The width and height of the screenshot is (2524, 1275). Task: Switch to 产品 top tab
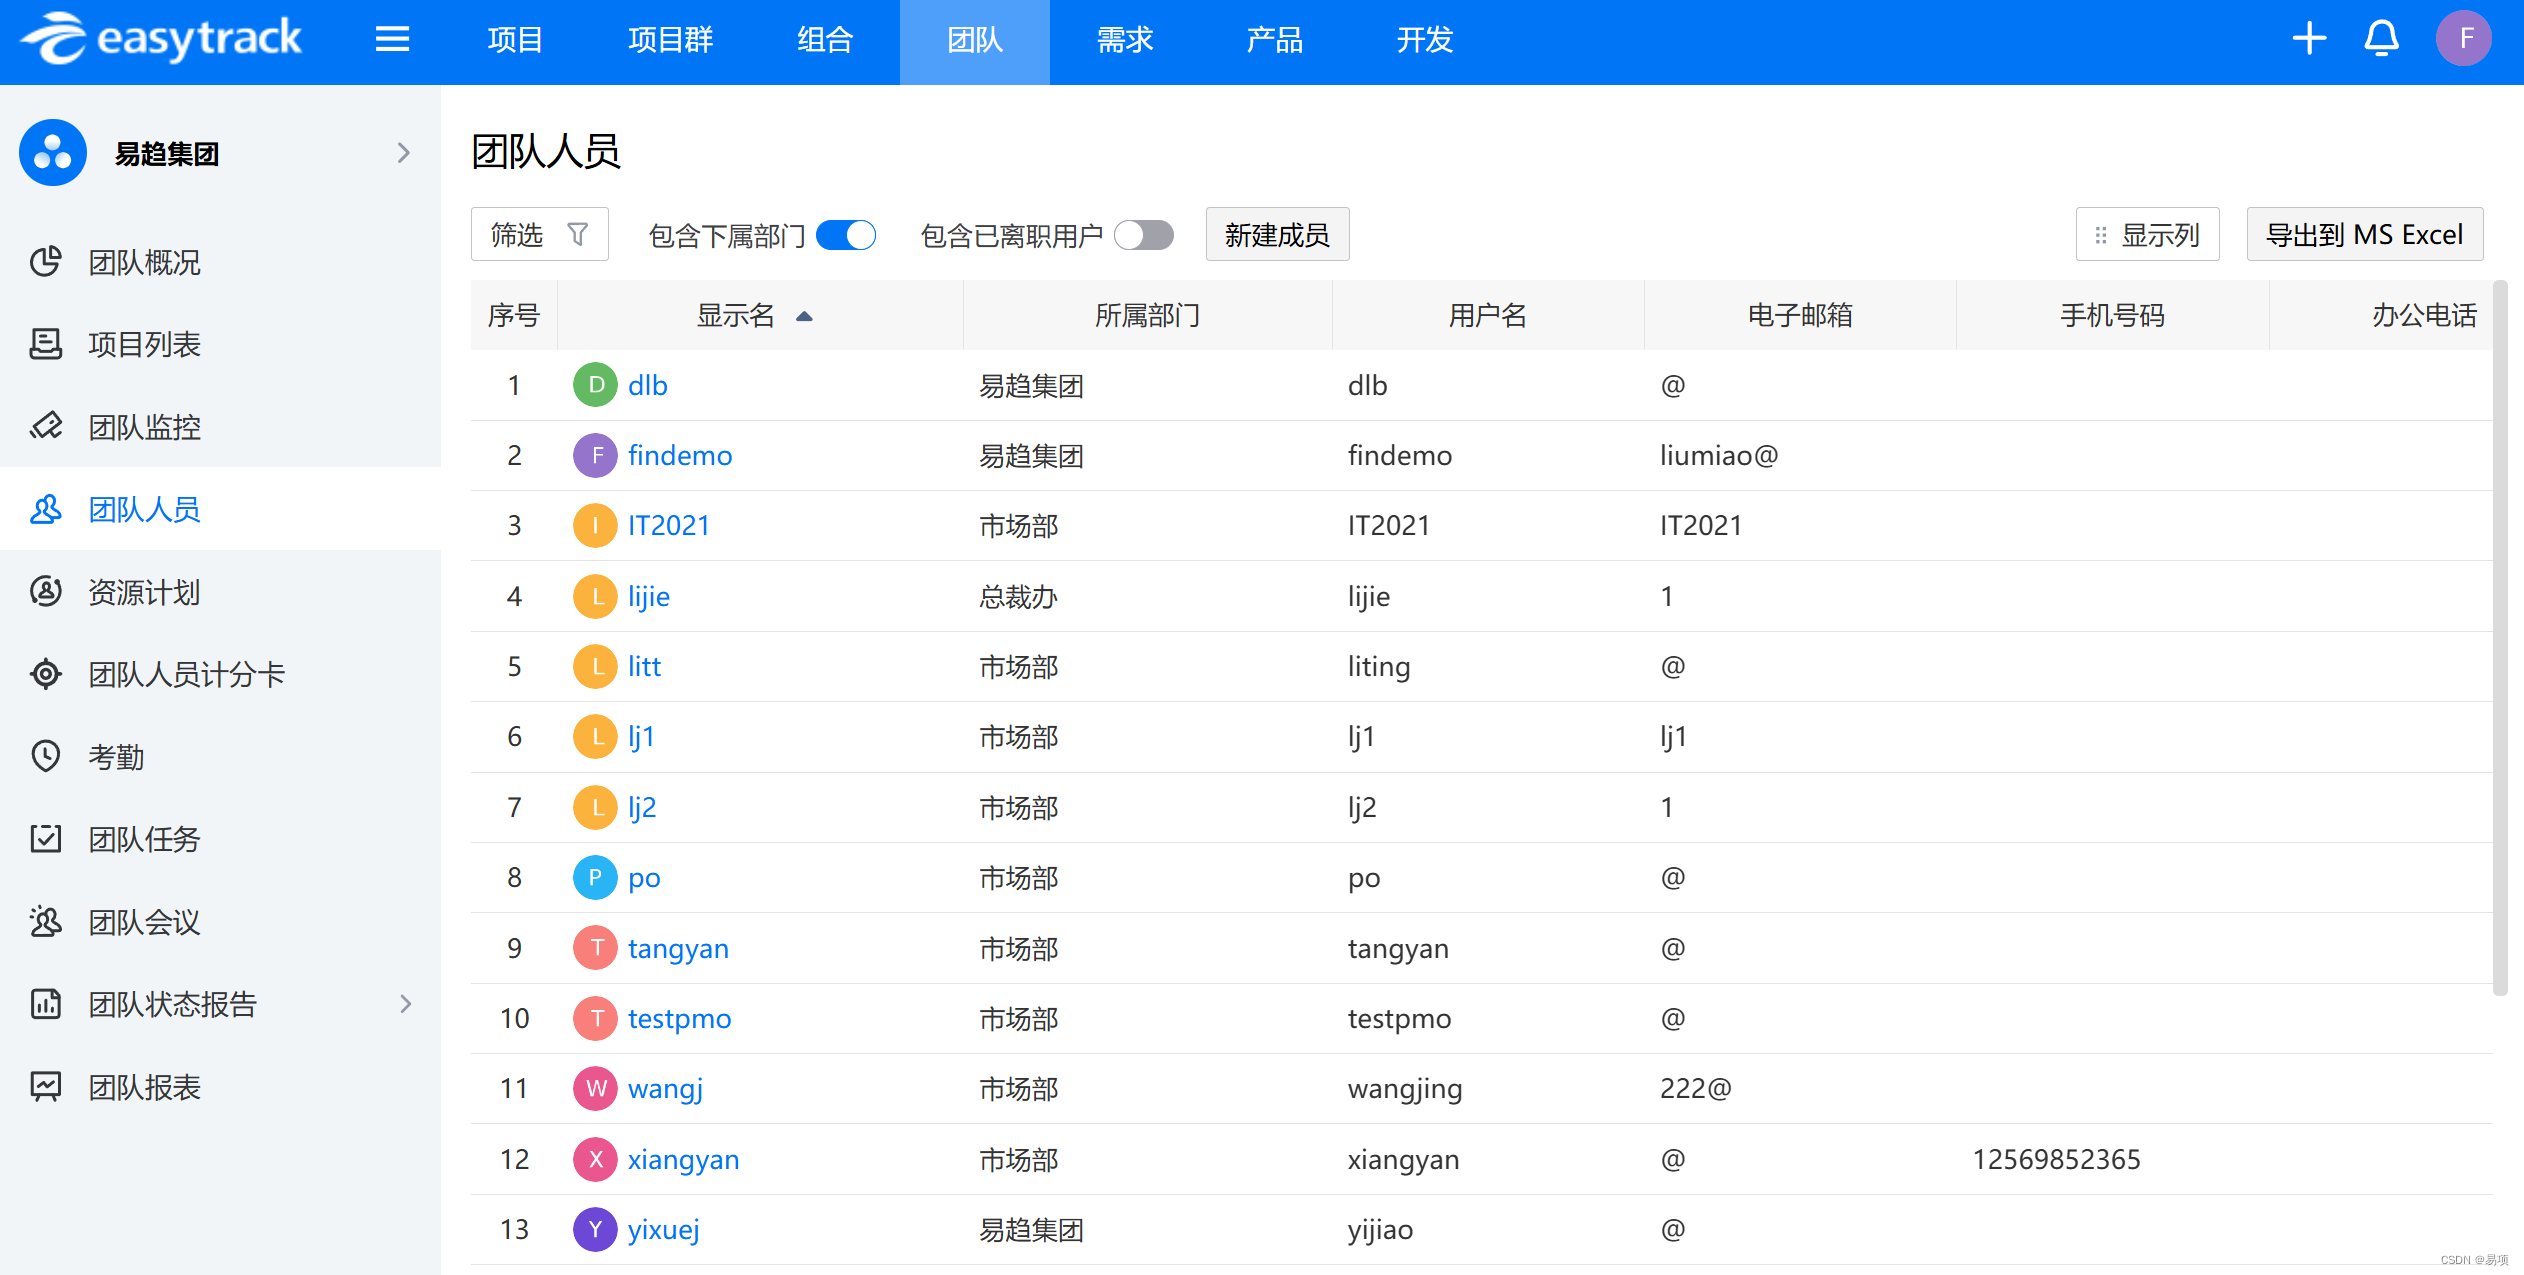[1275, 40]
